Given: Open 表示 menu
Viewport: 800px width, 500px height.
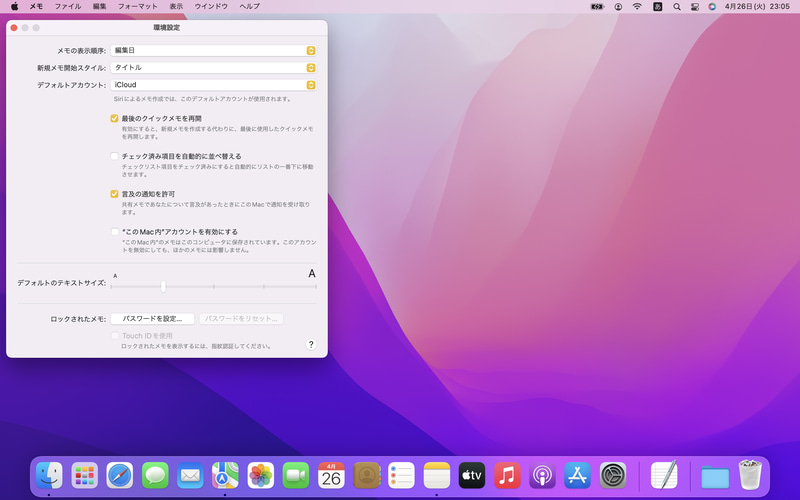Looking at the screenshot, I should click(176, 7).
